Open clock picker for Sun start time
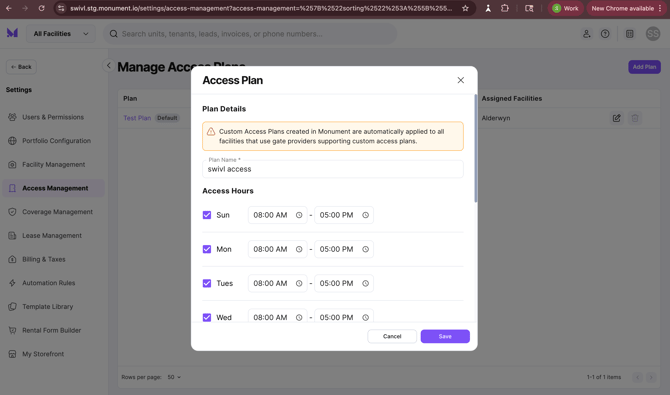This screenshot has width=670, height=395. coord(299,215)
